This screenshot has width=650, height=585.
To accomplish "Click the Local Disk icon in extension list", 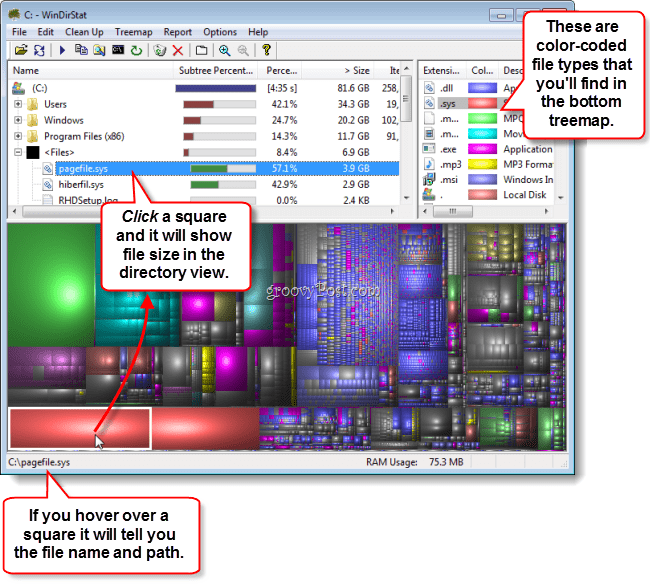I will (429, 194).
